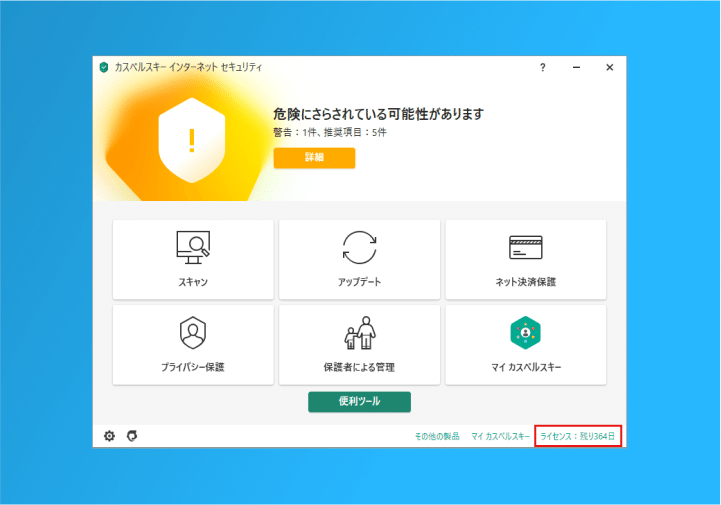The width and height of the screenshot is (721, 505).
Task: Open the Safe Money (ネット決済保護) card icon
Action: point(525,247)
